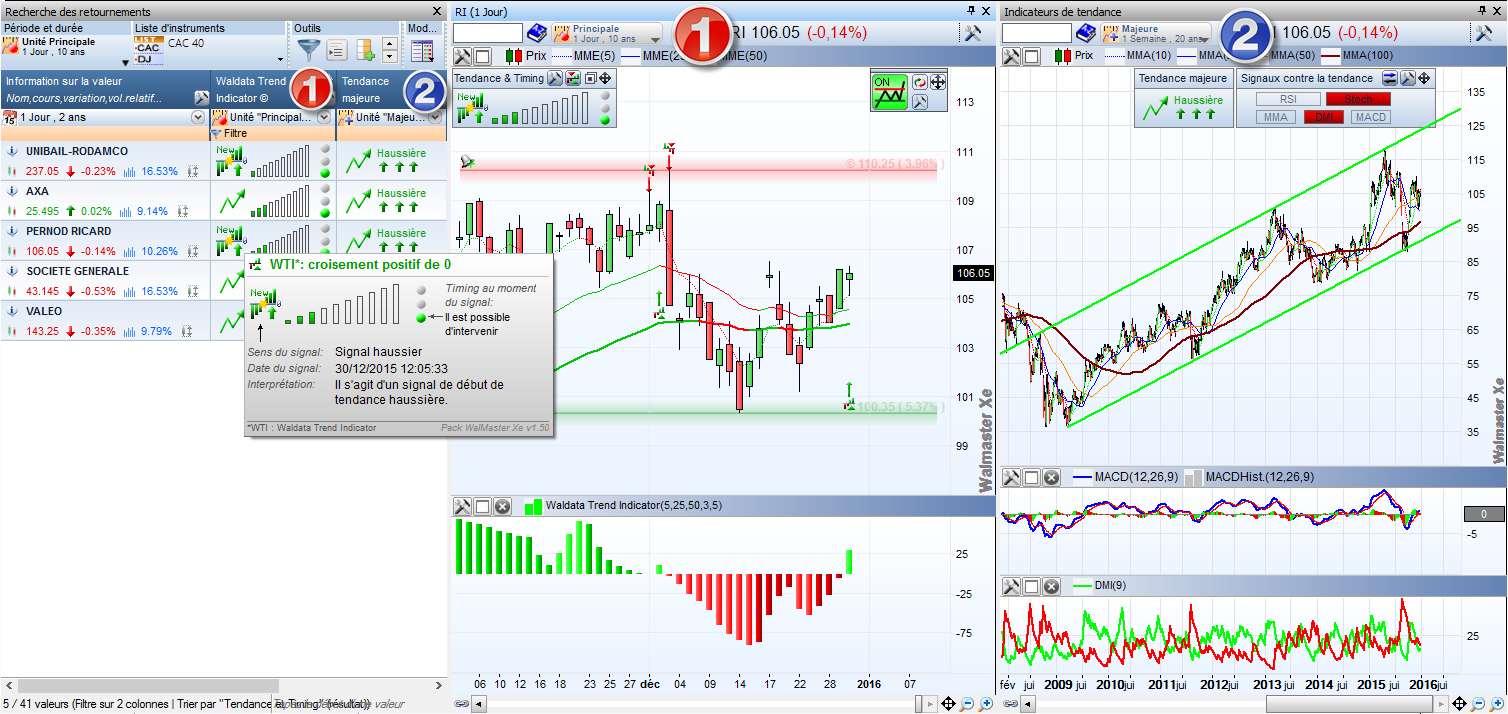Open the symbol dictionary book in RI window
1508x714 pixels.
[536, 33]
